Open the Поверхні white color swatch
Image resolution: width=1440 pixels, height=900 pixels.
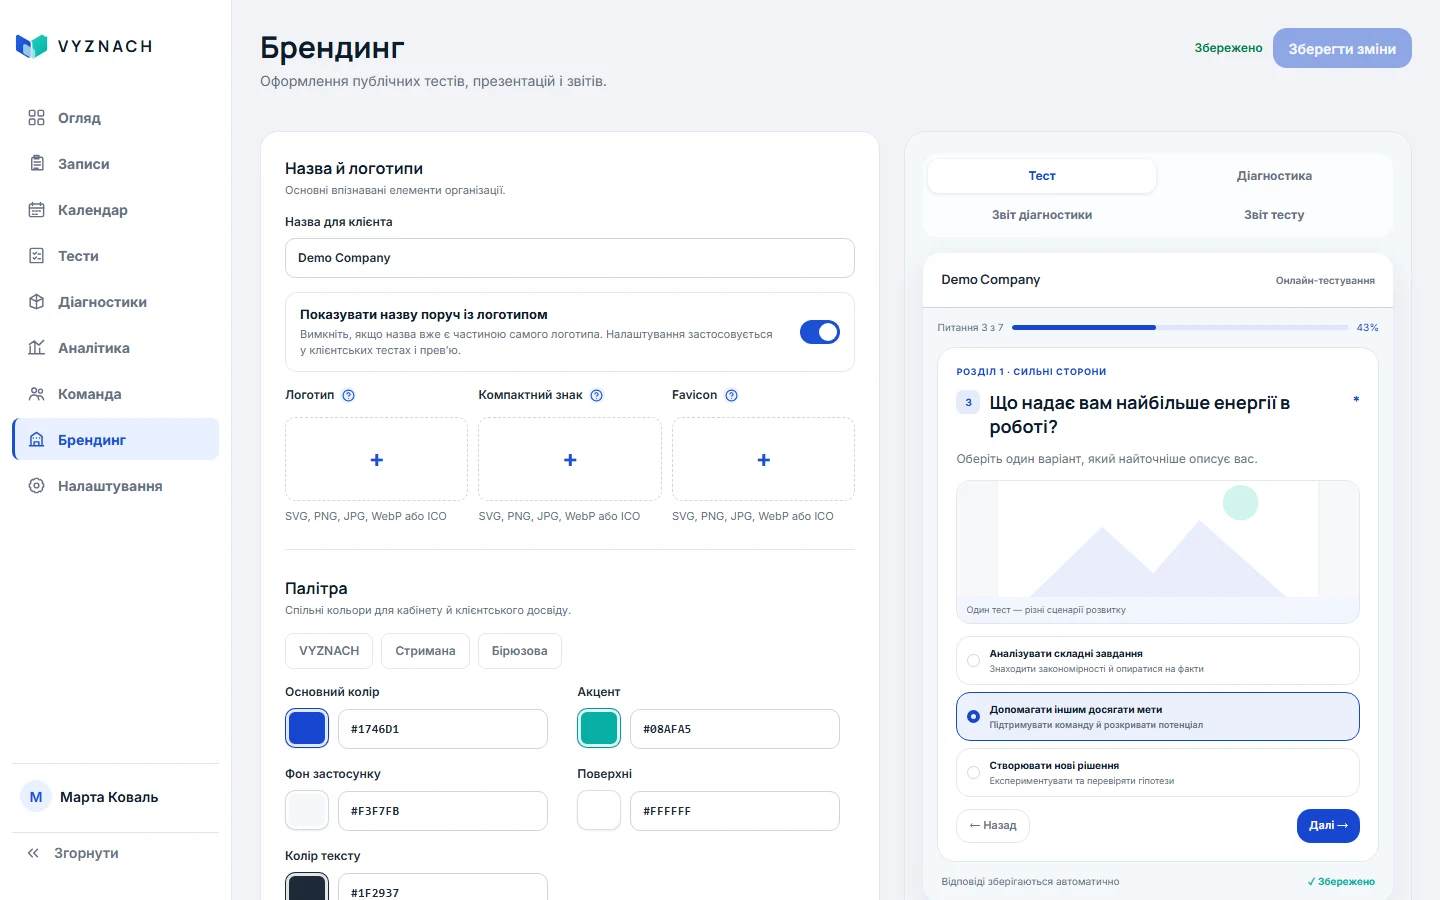(x=599, y=811)
